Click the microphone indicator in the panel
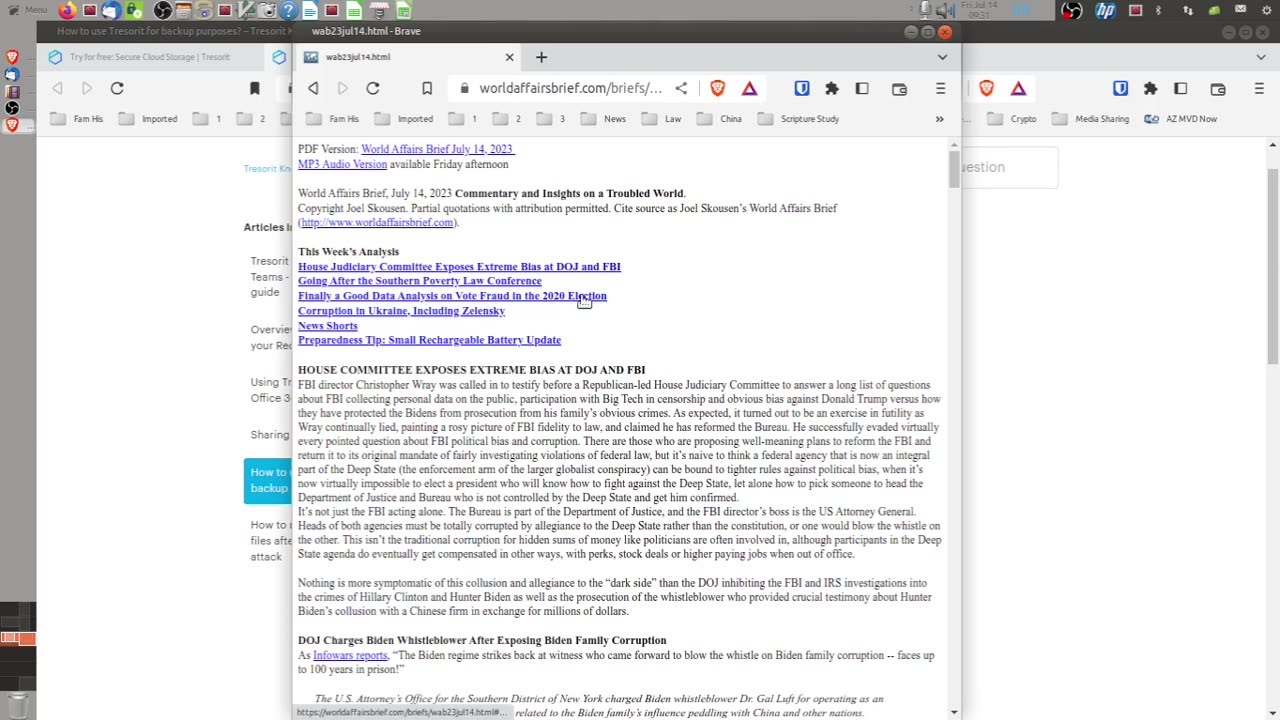Viewport: 1280px width, 720px height. tap(926, 10)
